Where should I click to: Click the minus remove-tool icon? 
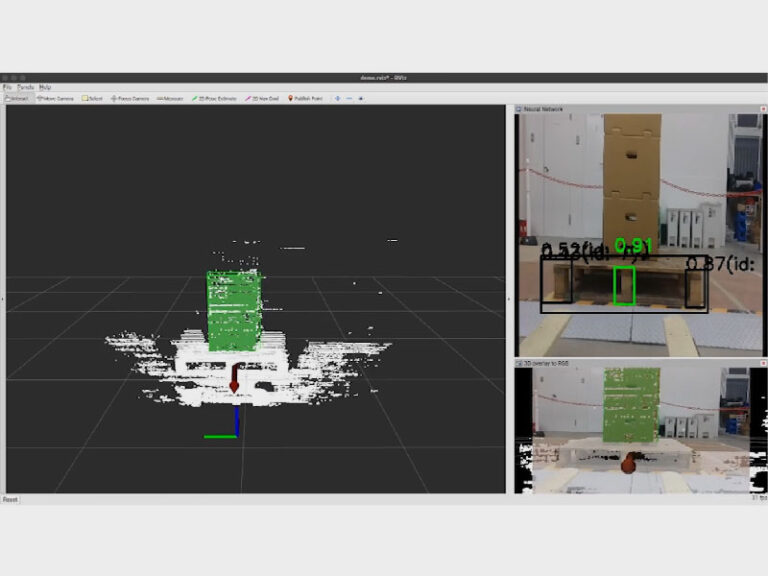[x=349, y=99]
